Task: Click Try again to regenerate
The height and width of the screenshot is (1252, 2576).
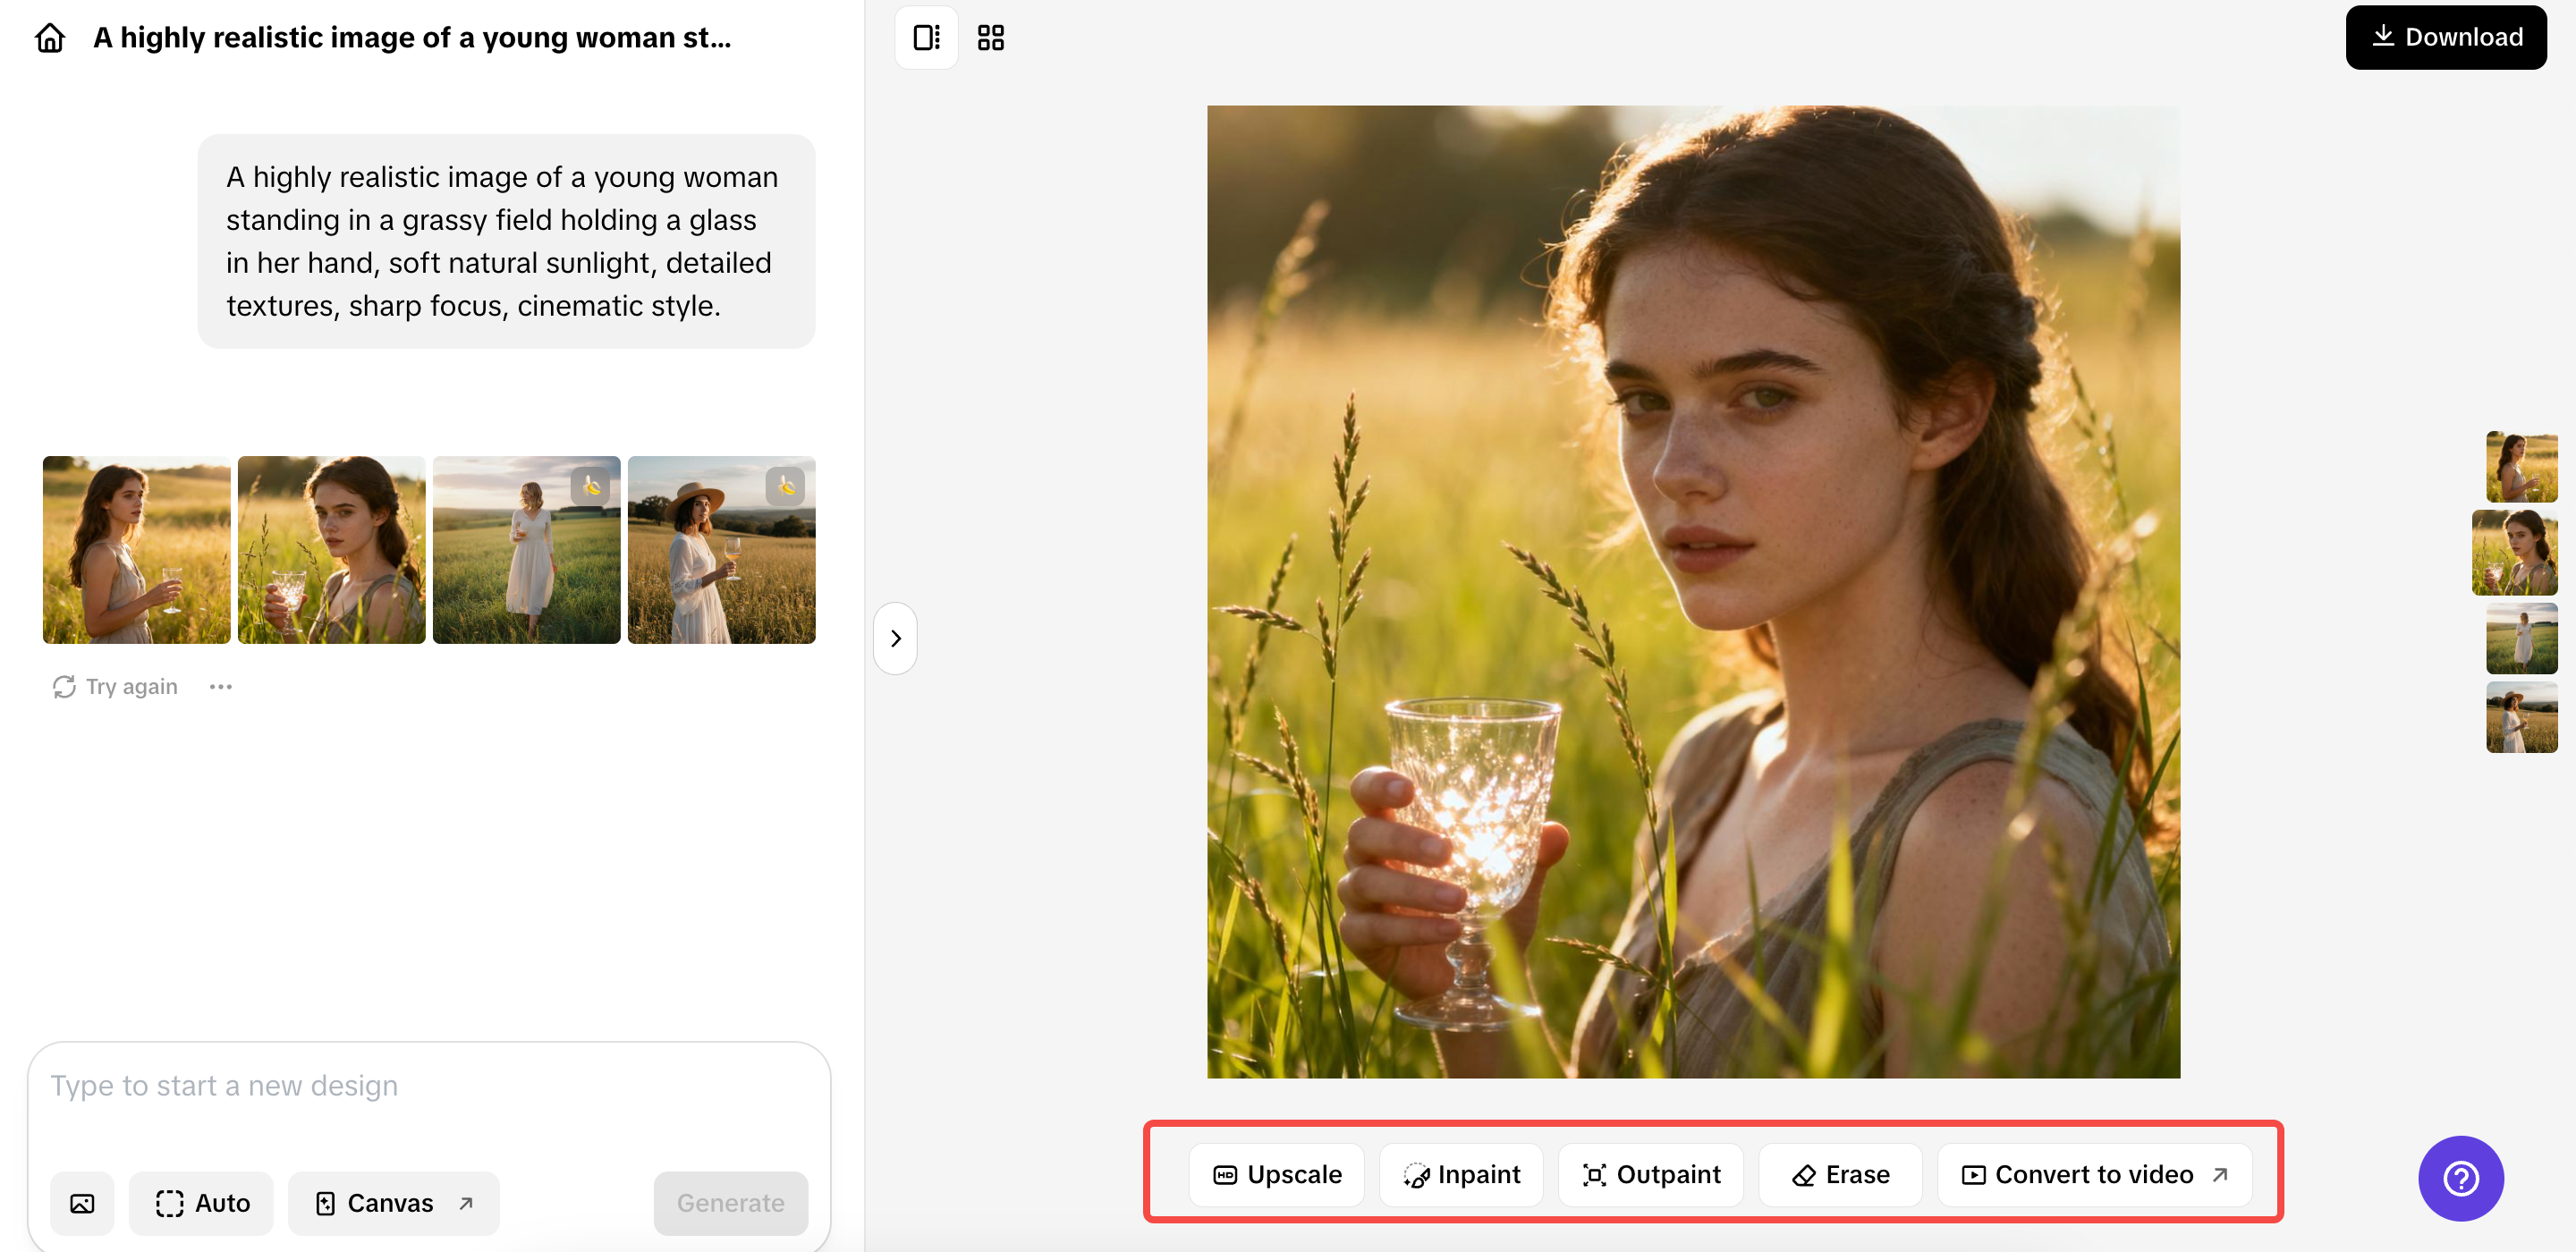Action: (116, 687)
